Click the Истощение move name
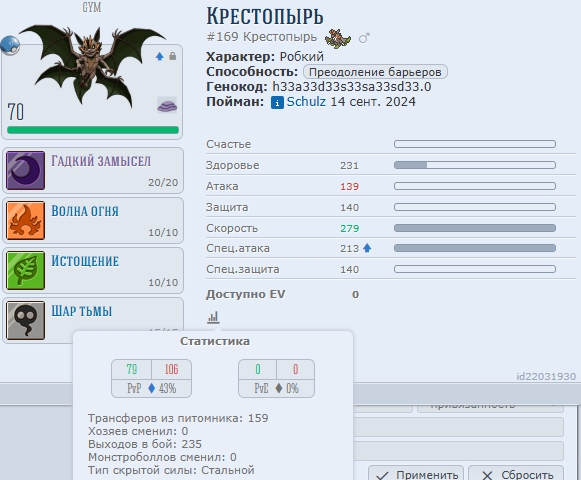The height and width of the screenshot is (480, 581). [85, 261]
